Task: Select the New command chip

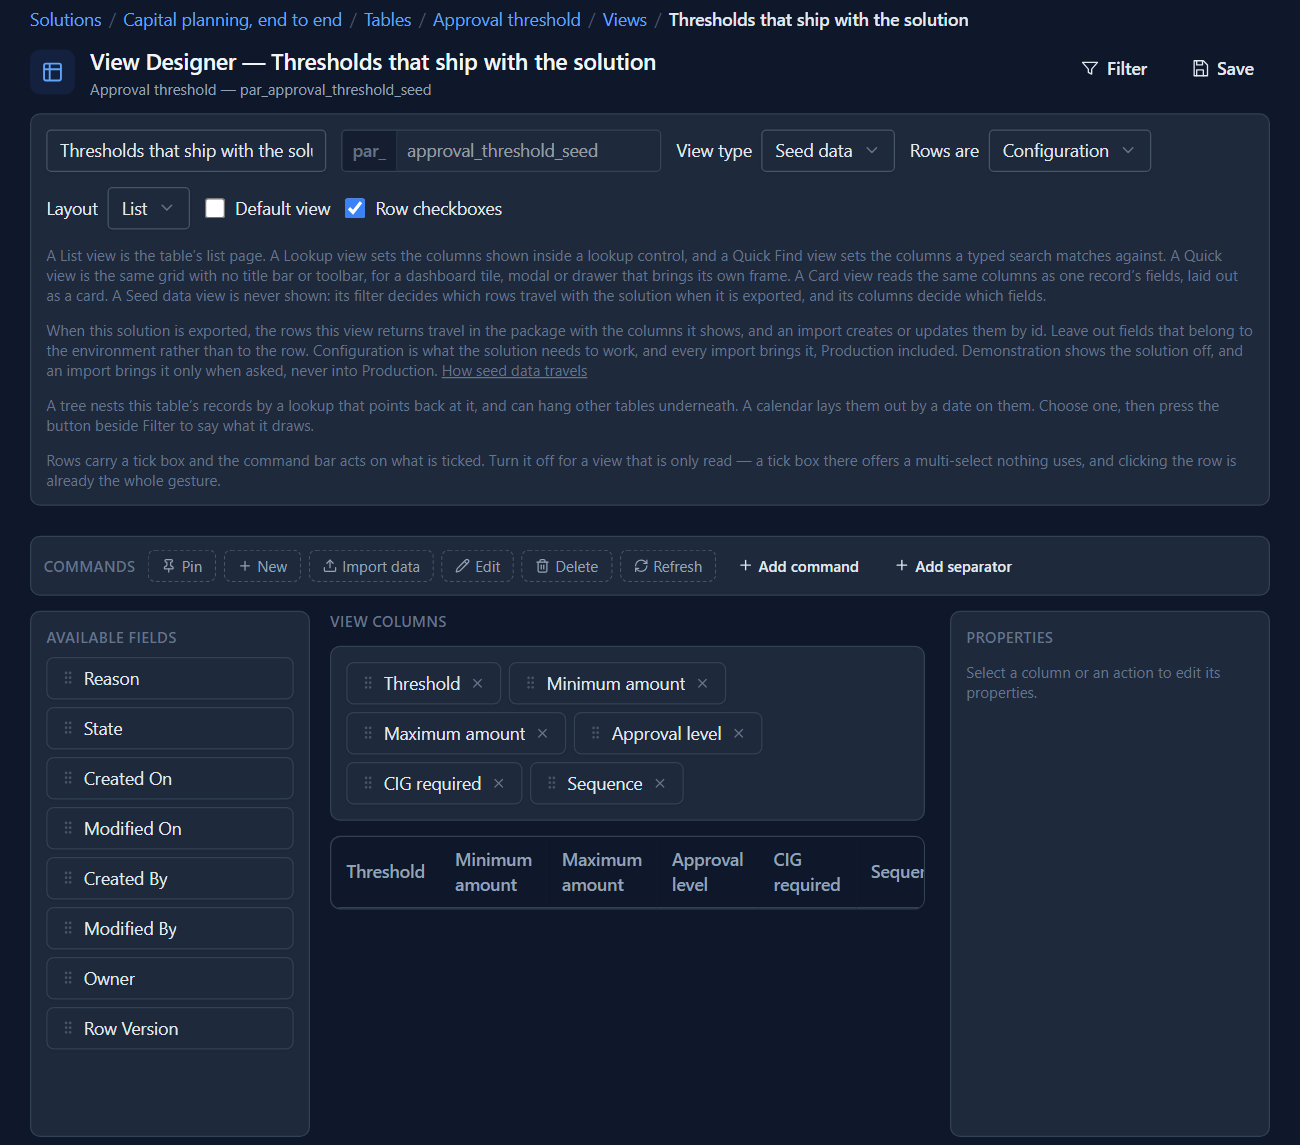Action: 263,566
